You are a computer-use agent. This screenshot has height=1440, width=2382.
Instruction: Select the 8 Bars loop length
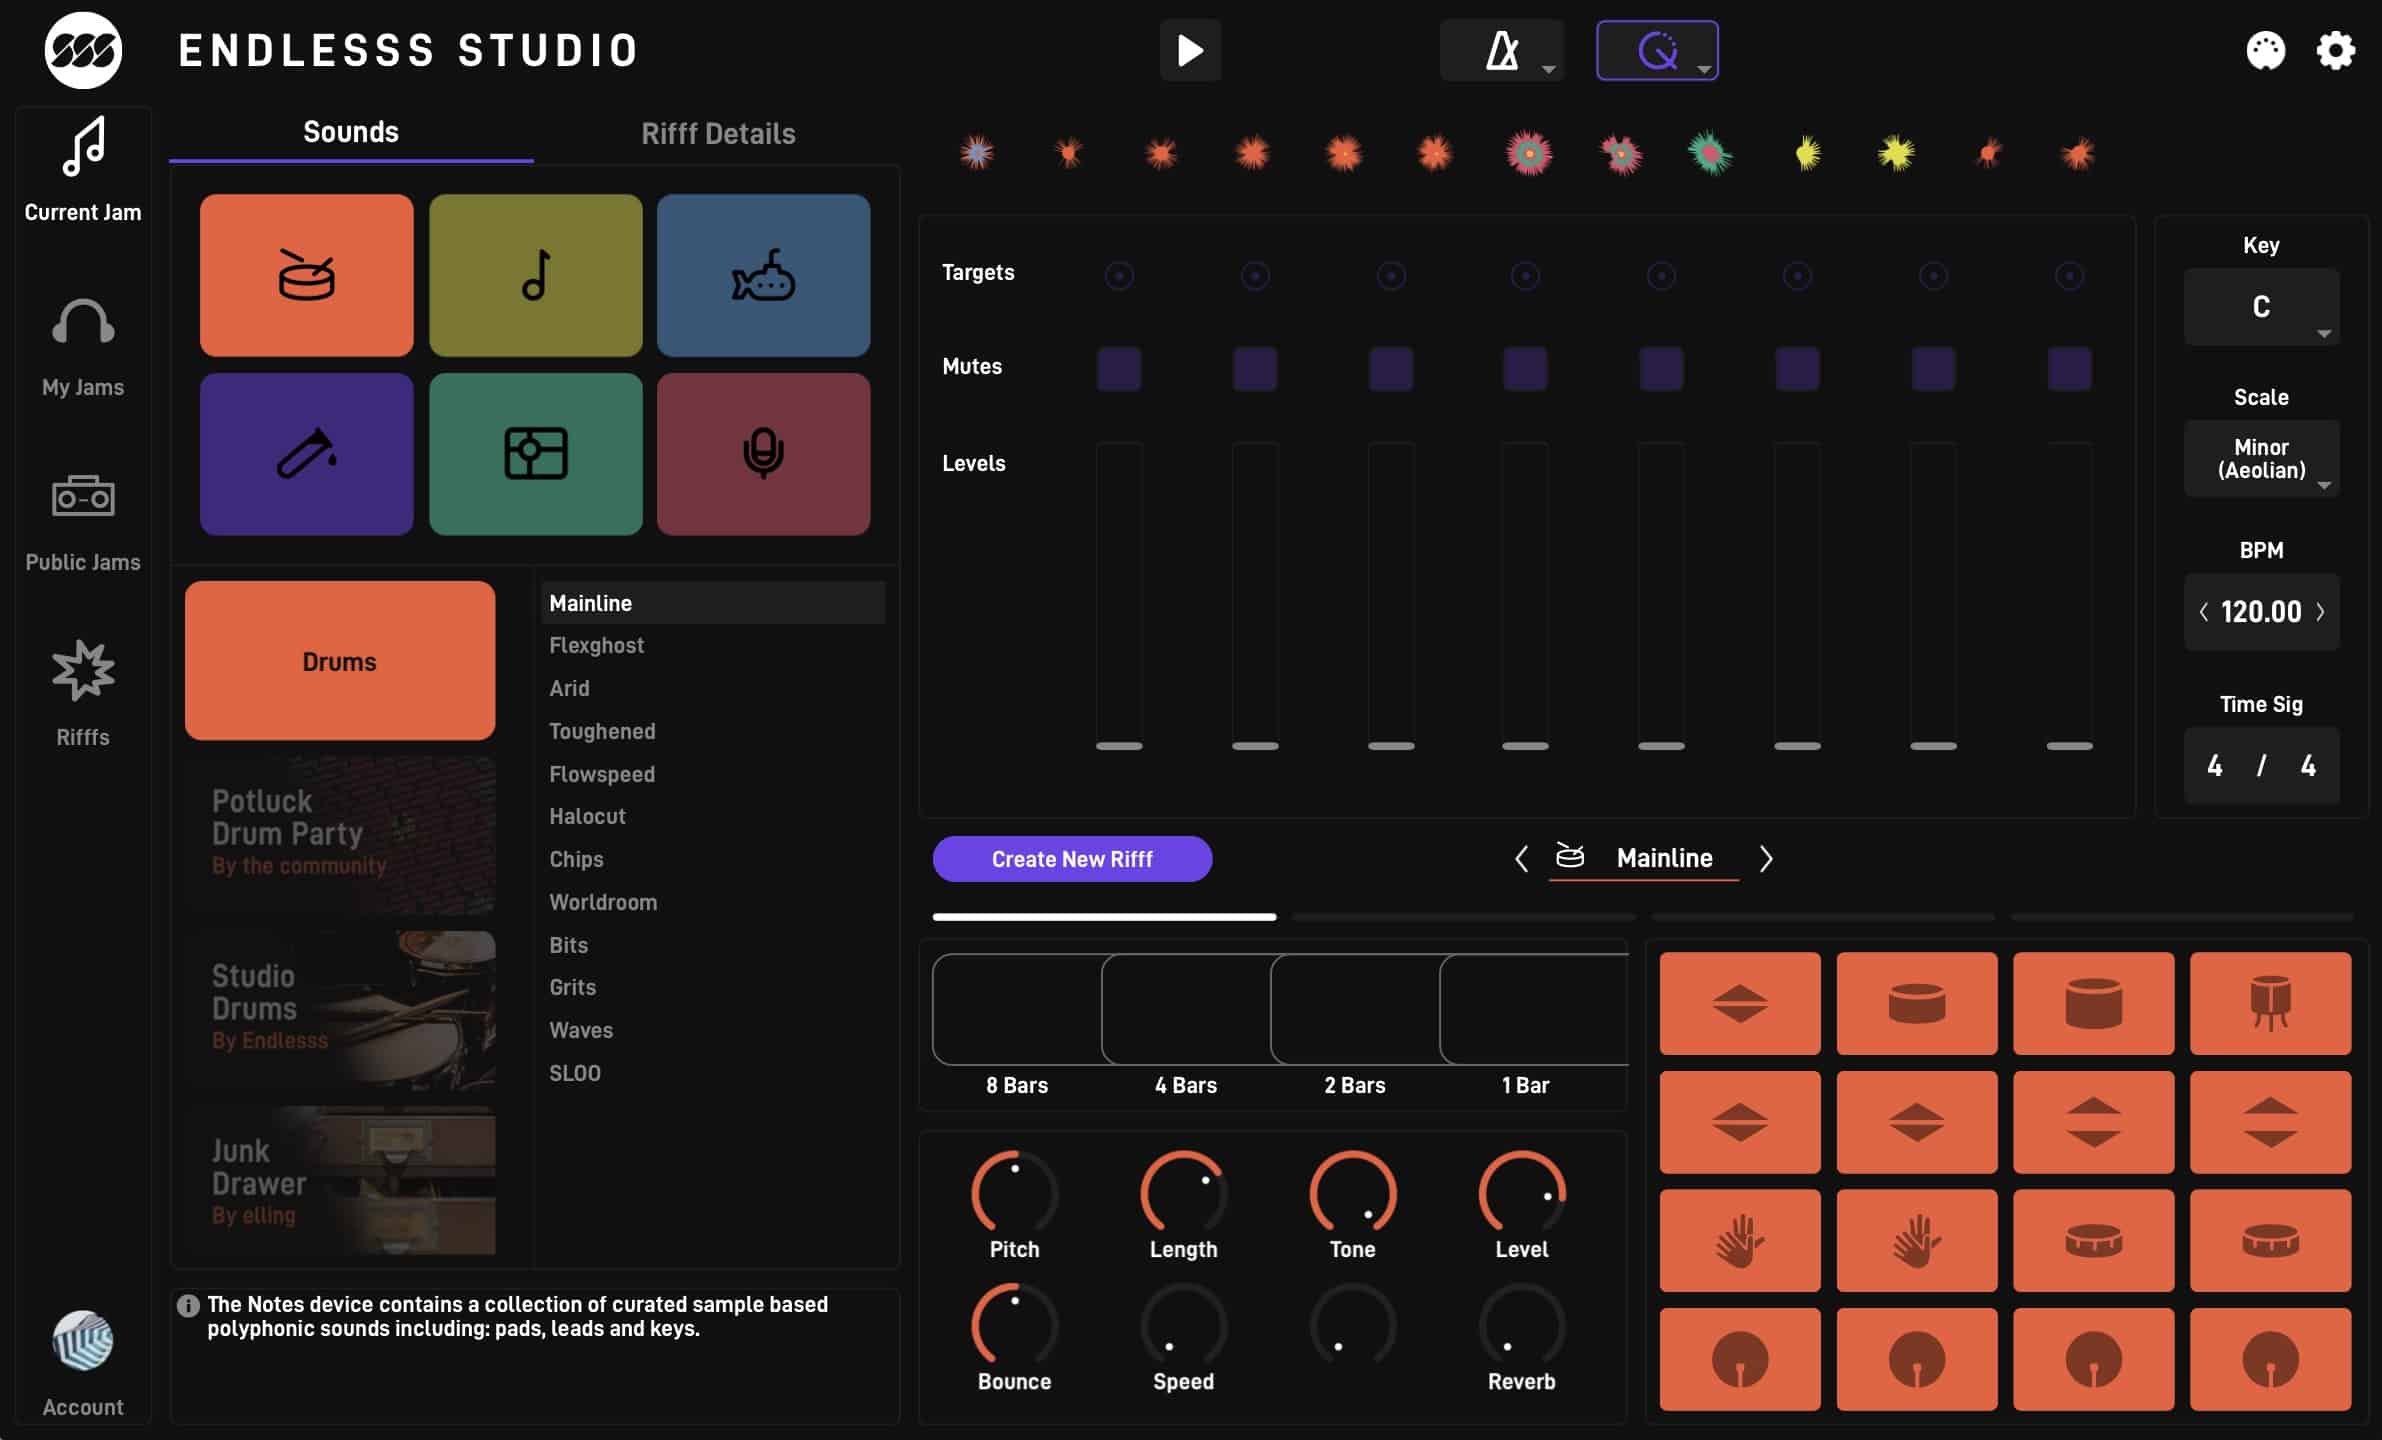tap(1017, 1010)
